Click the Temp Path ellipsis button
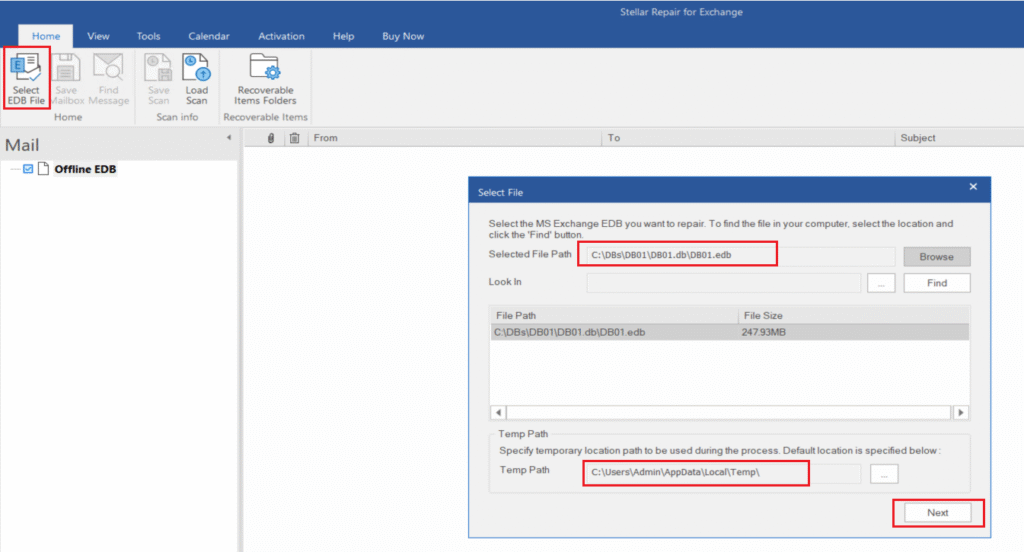This screenshot has height=552, width=1024. 884,474
